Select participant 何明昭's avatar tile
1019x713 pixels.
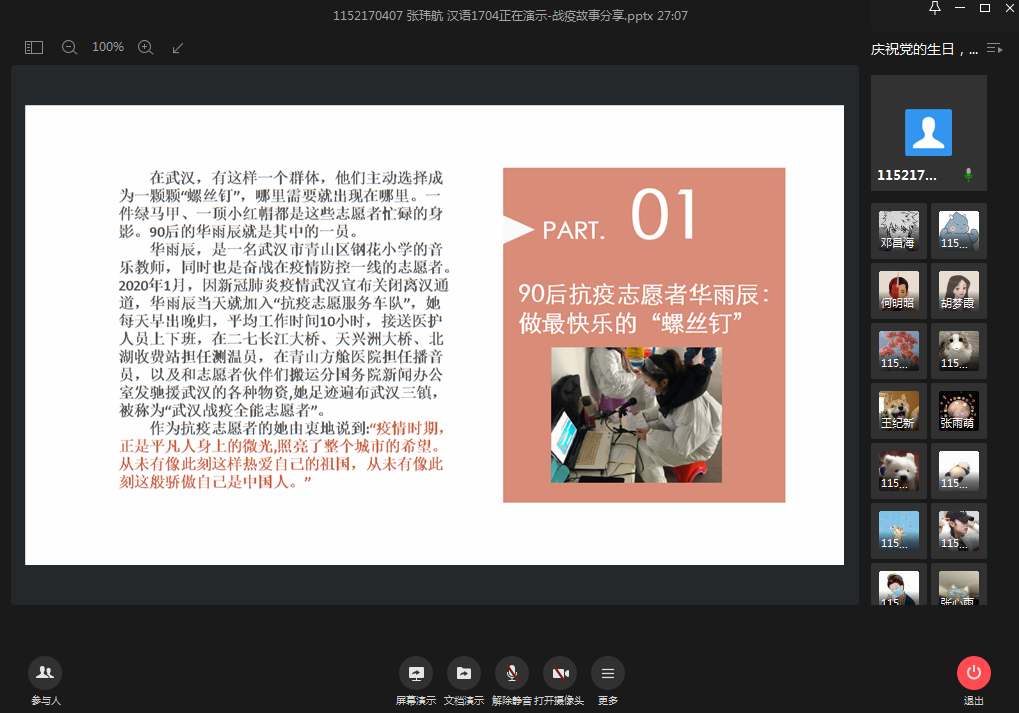pos(899,291)
